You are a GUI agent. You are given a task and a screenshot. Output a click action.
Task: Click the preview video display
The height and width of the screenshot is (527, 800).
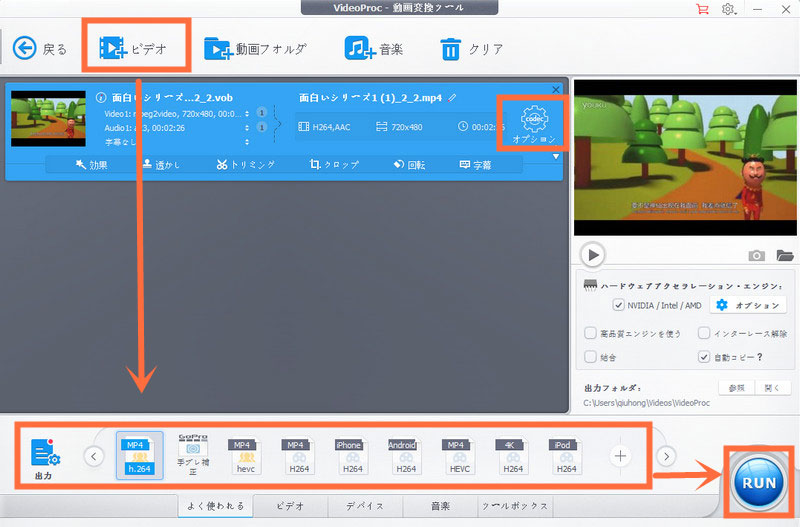click(685, 158)
